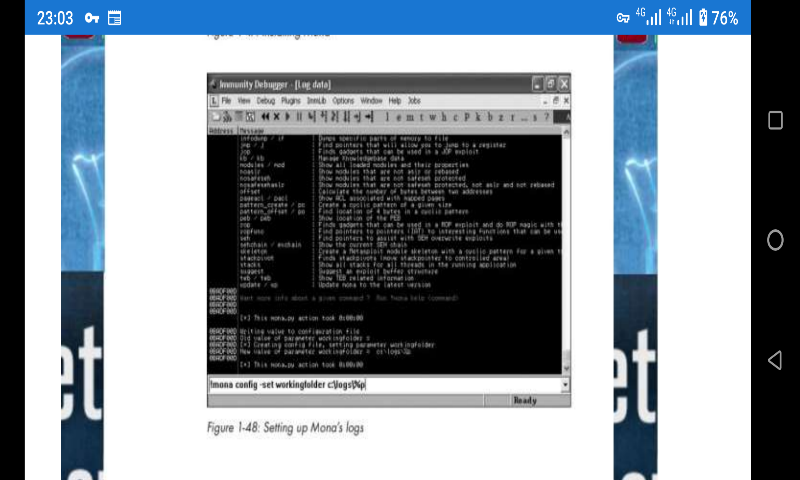This screenshot has height=480, width=800.
Task: Tap the Android back triangle button
Action: [x=775, y=360]
